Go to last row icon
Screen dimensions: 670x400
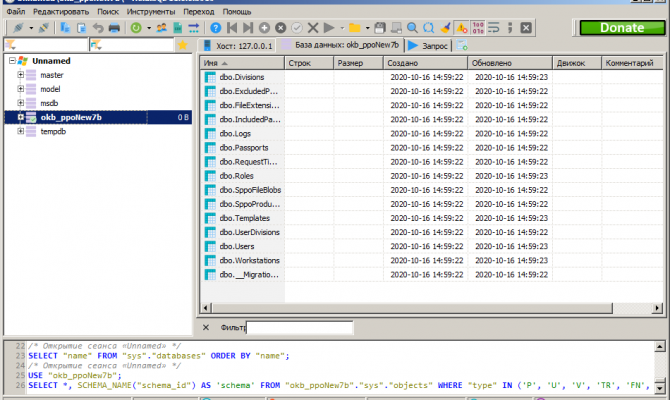[248, 28]
